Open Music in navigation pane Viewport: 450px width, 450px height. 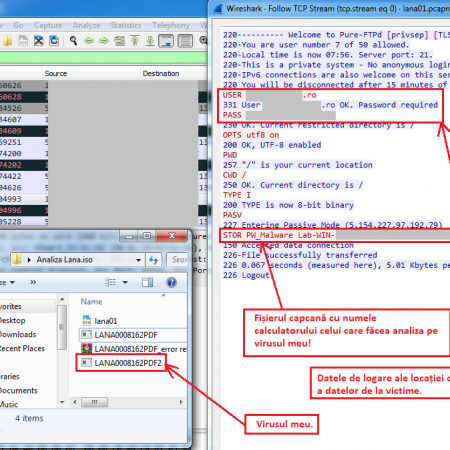pos(9,404)
